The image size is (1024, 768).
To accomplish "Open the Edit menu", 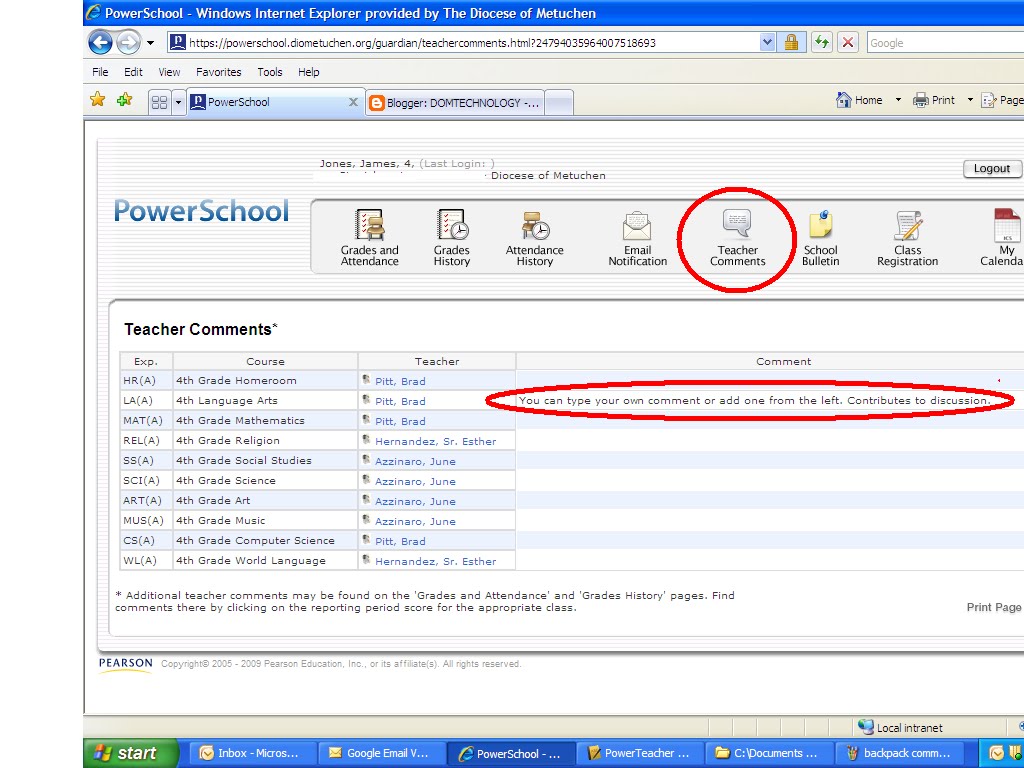I will tap(133, 72).
